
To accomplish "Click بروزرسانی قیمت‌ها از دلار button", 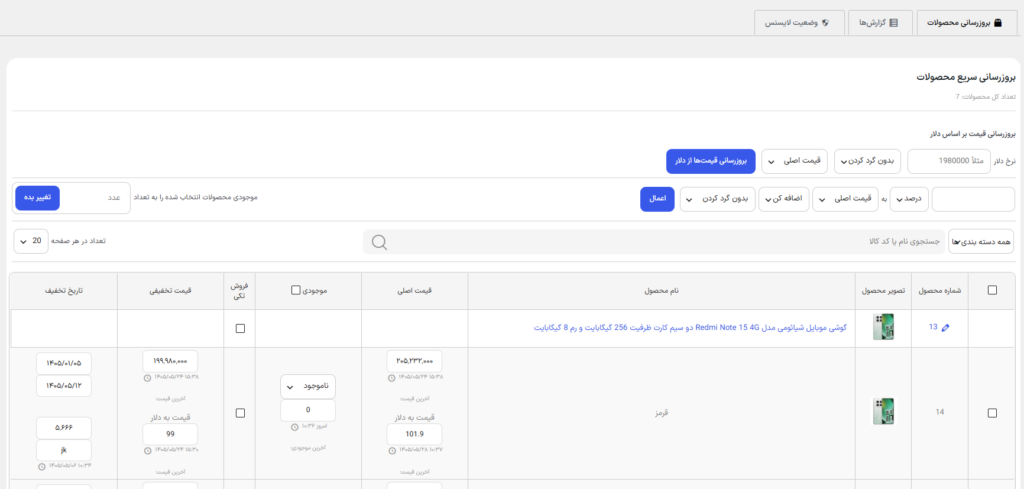I will (x=711, y=161).
